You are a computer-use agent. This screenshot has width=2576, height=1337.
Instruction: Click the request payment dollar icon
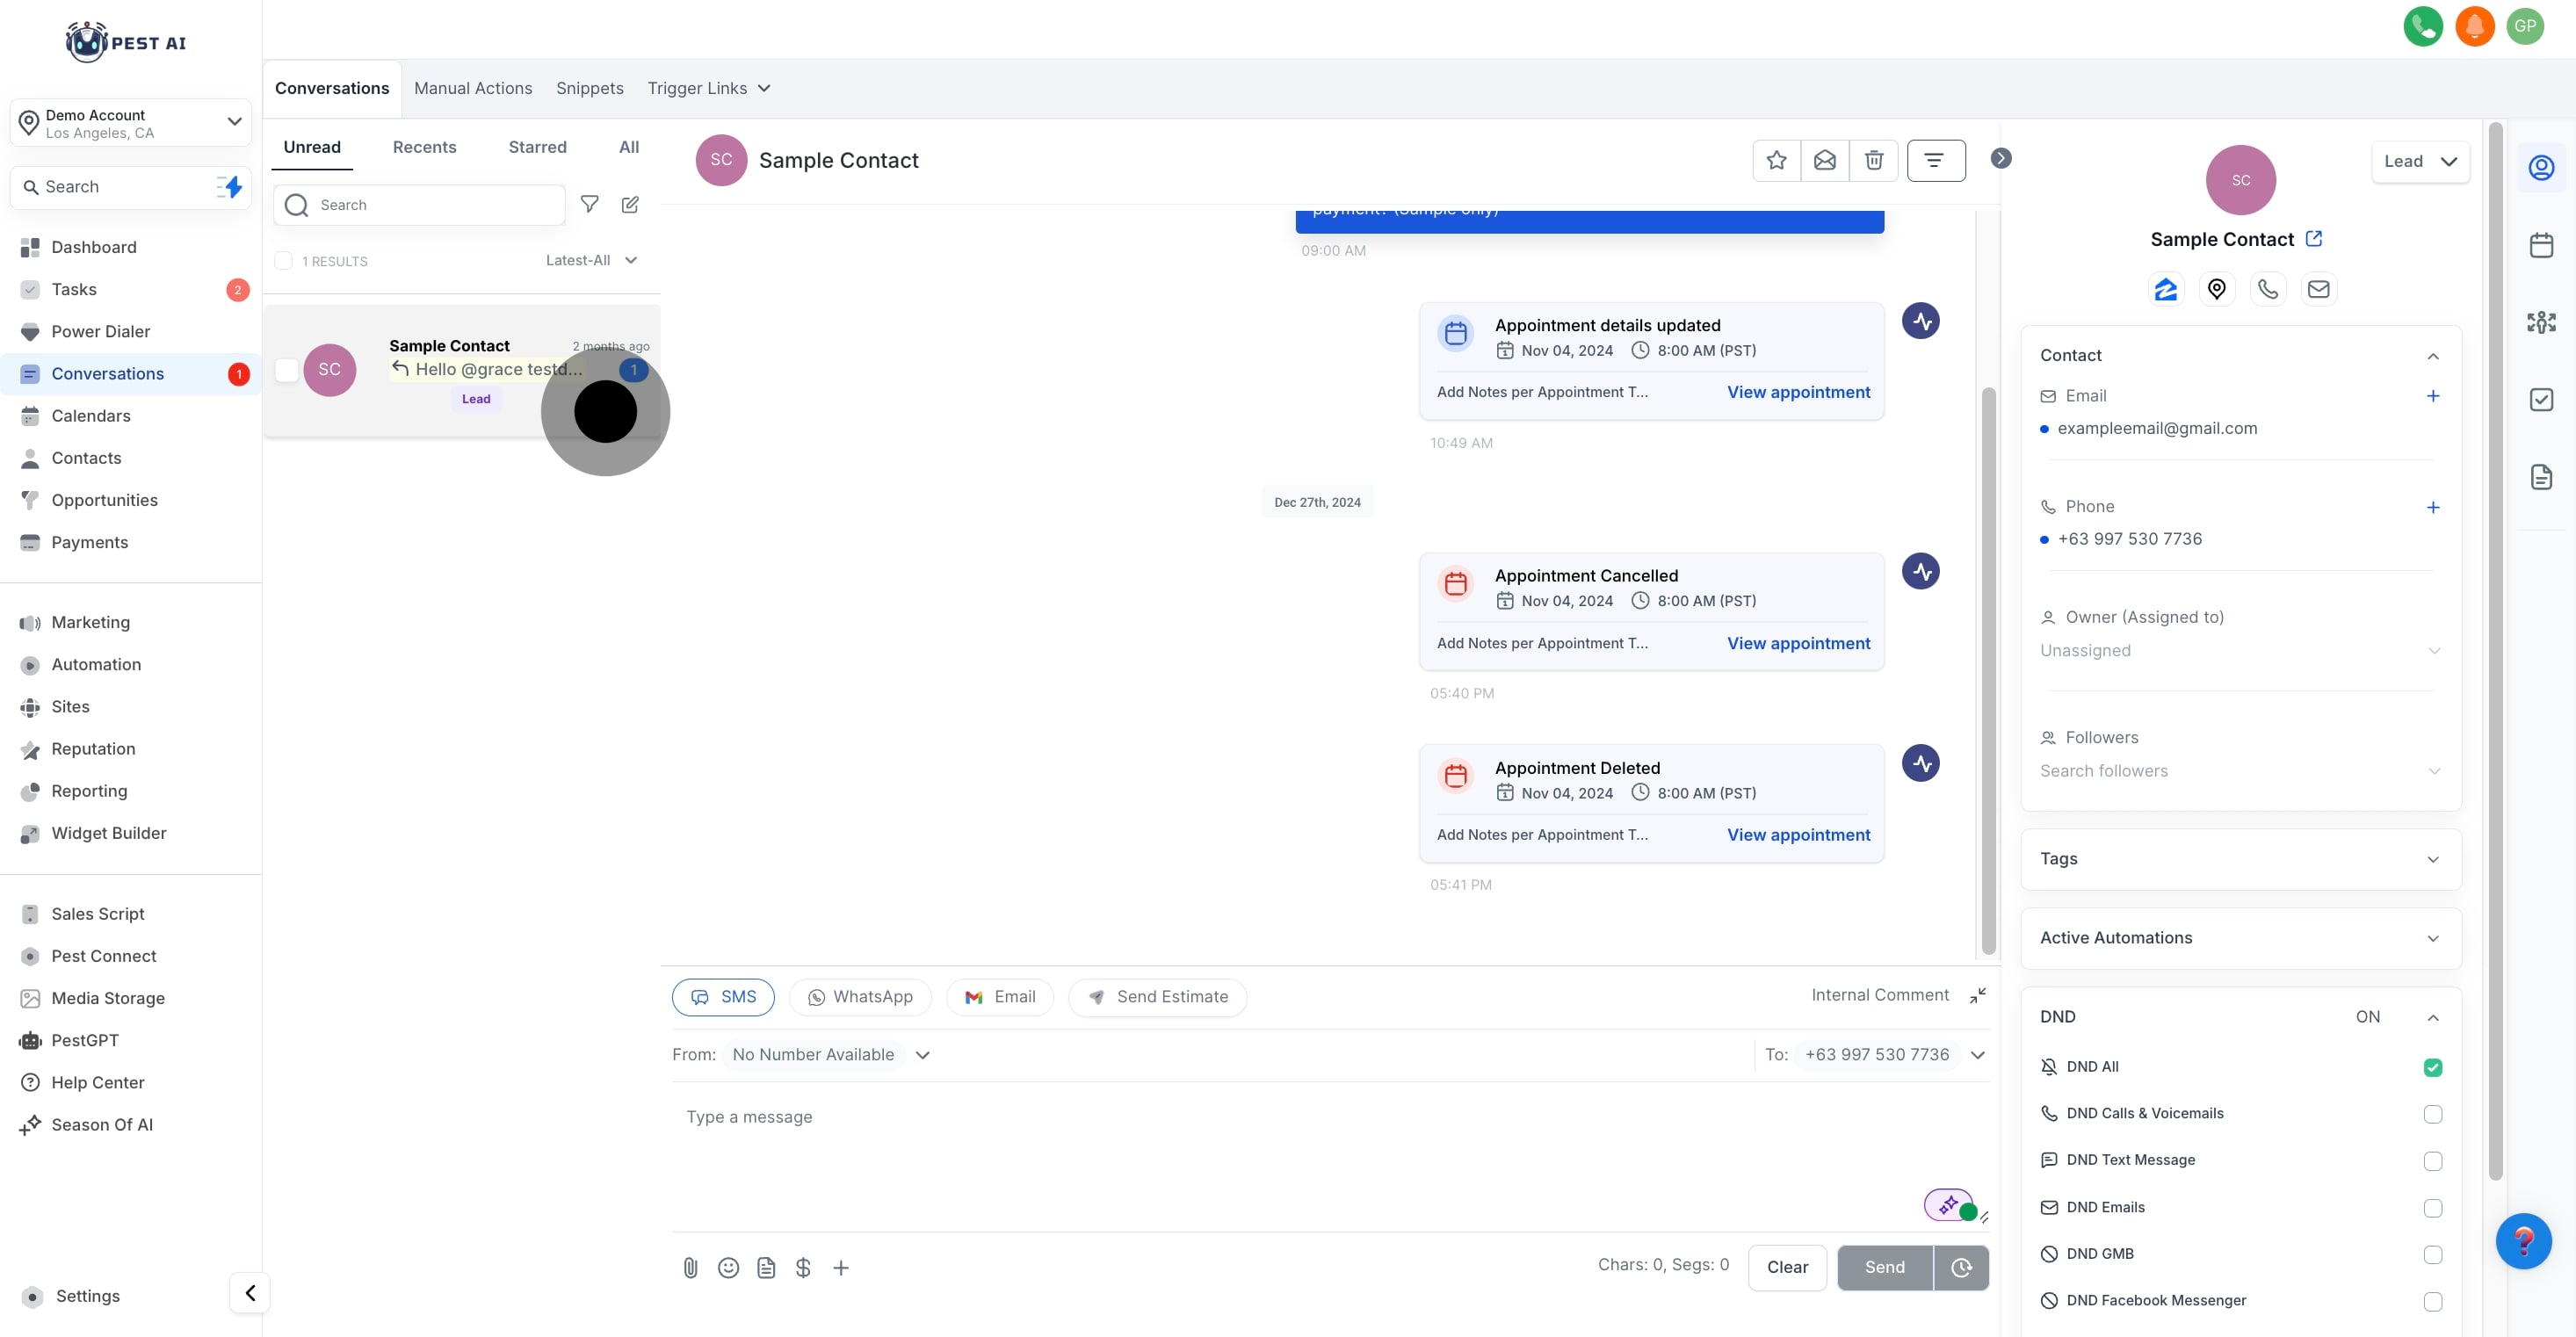[803, 1268]
